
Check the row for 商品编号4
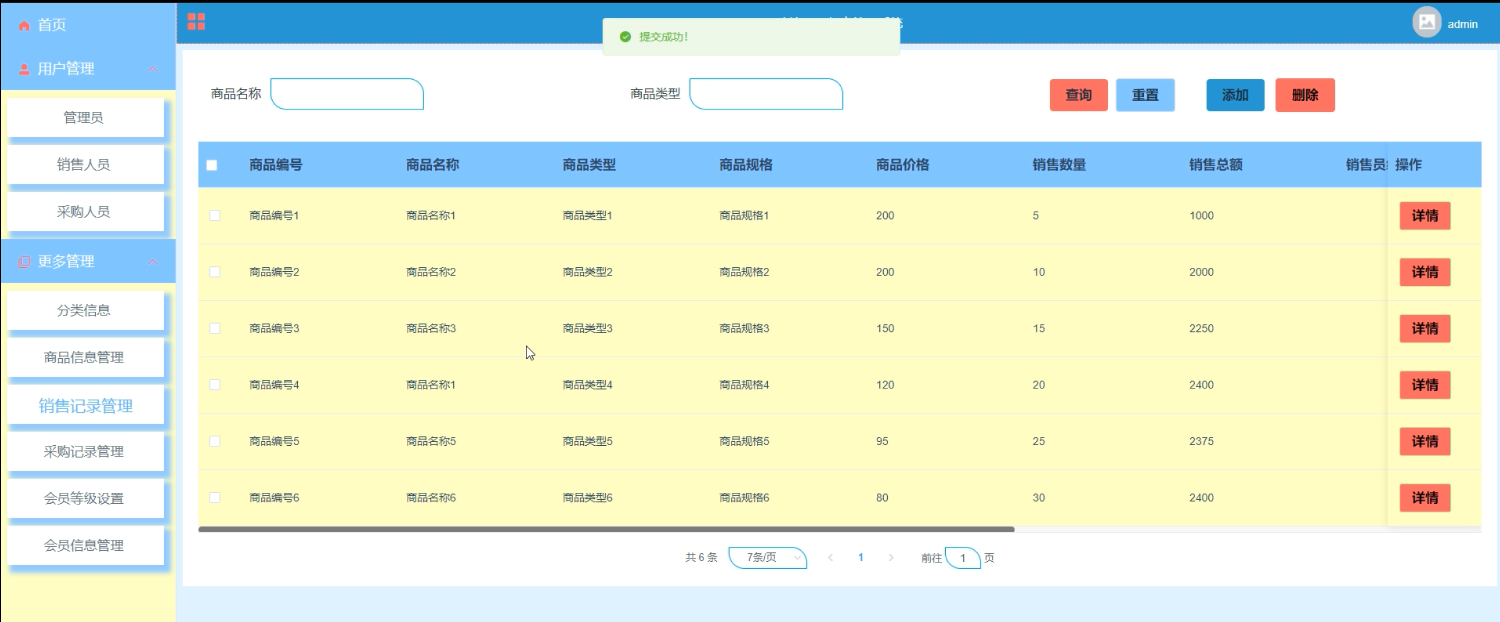pyautogui.click(x=214, y=385)
